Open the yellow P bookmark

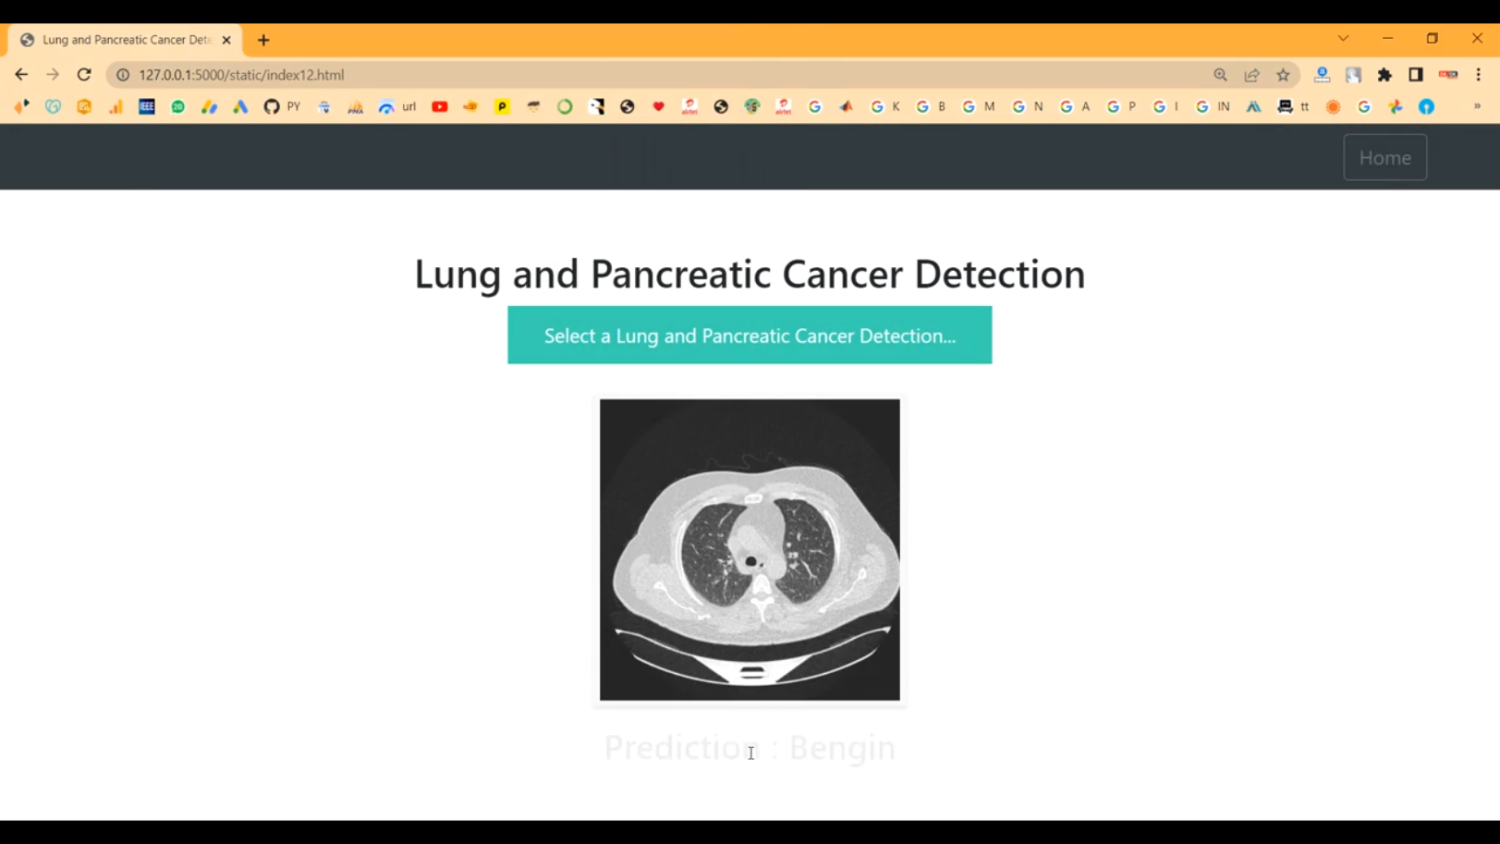(x=502, y=107)
